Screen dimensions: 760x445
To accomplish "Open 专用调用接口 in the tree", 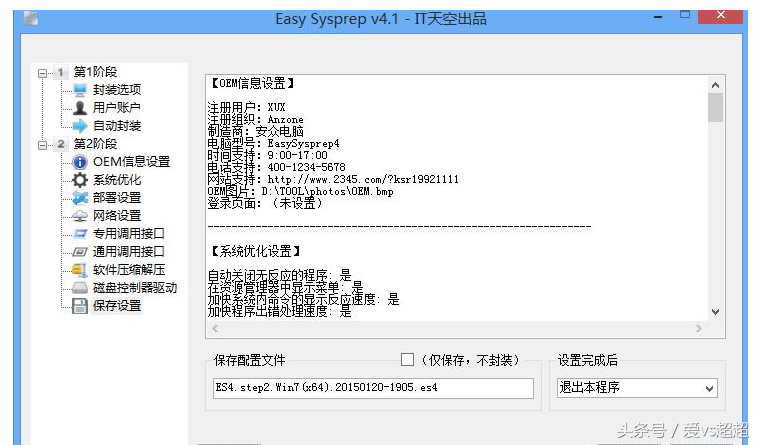I will (x=128, y=234).
